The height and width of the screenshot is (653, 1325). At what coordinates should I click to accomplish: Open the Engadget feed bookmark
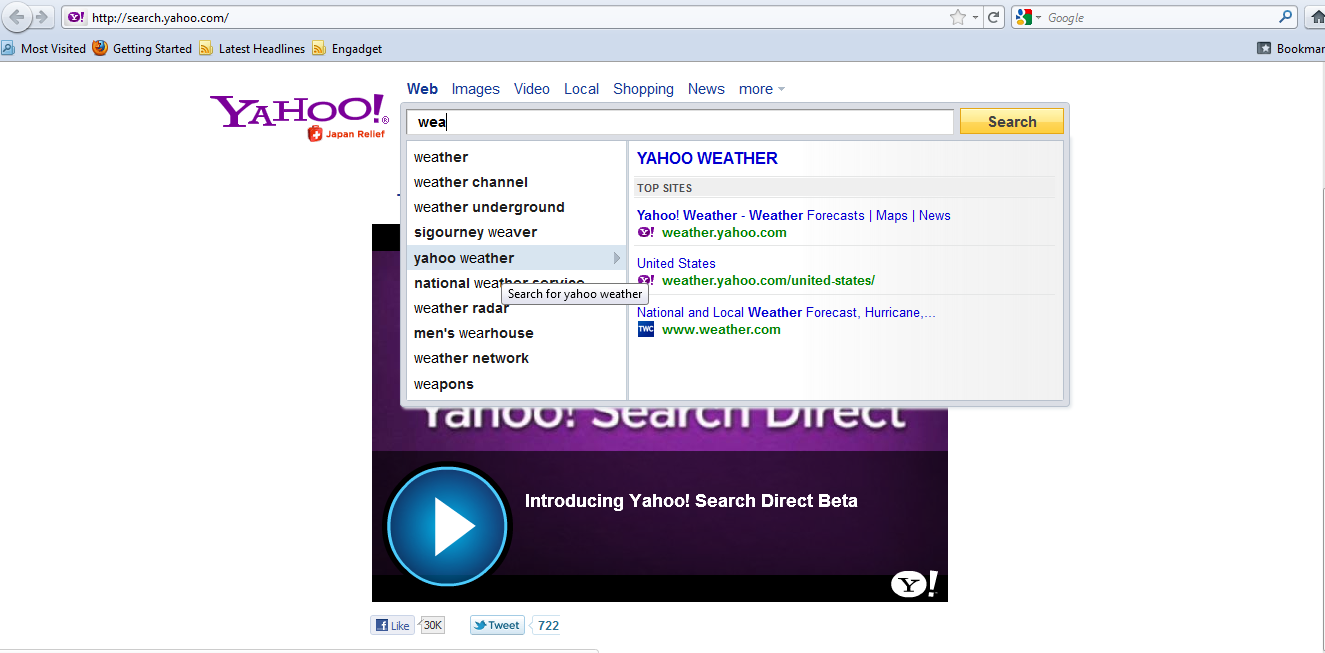click(347, 48)
